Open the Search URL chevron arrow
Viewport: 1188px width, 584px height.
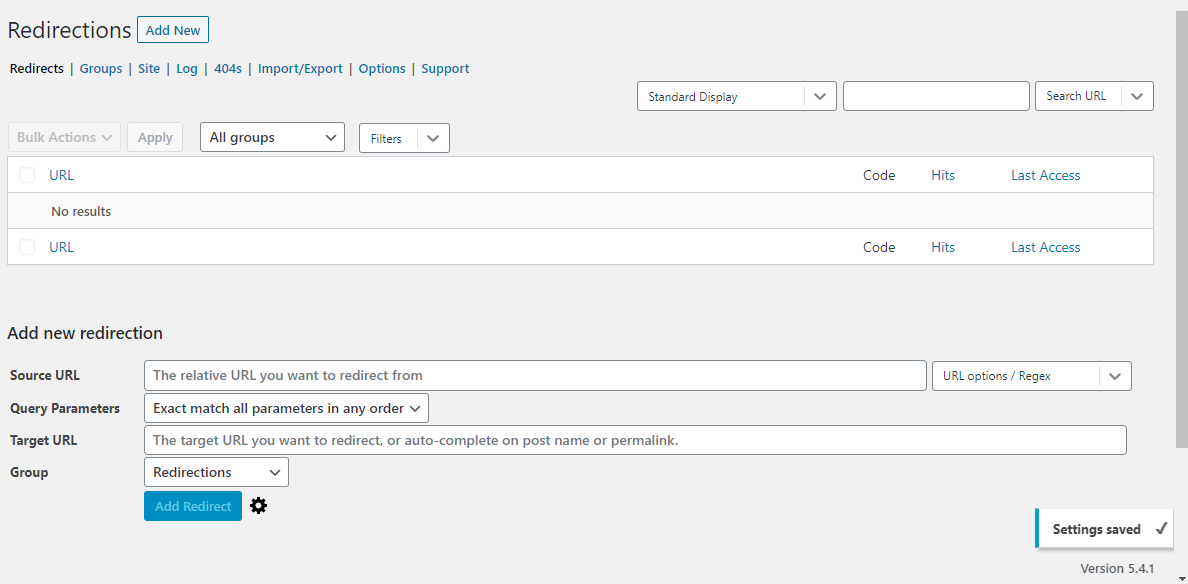pyautogui.click(x=1137, y=96)
